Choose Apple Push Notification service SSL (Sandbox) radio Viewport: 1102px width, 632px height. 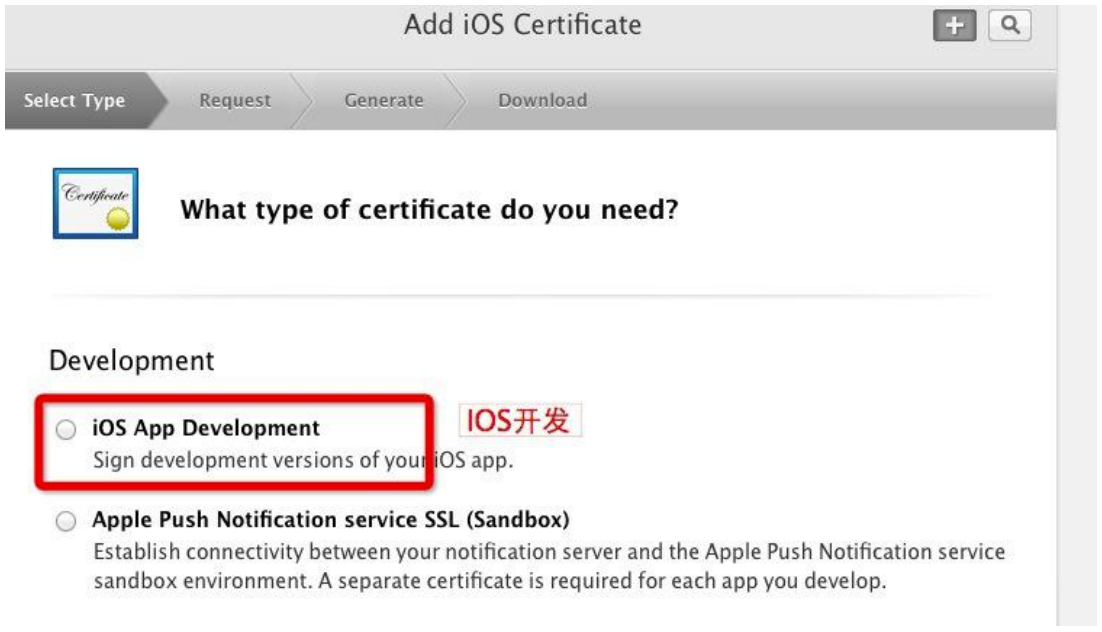coord(66,521)
